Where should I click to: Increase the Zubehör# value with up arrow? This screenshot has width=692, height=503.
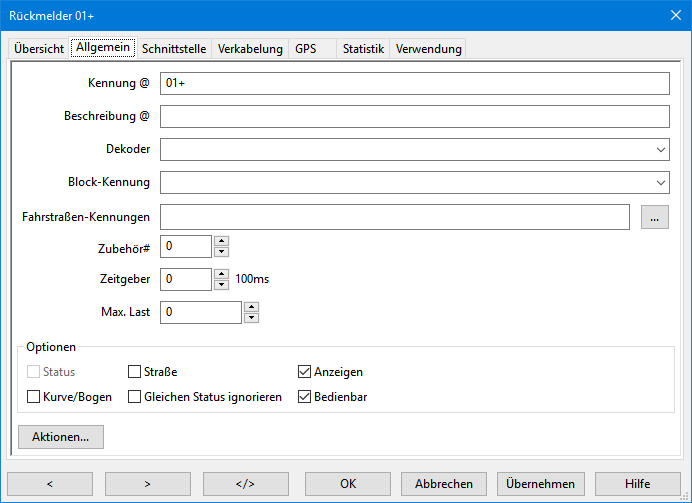click(x=222, y=241)
